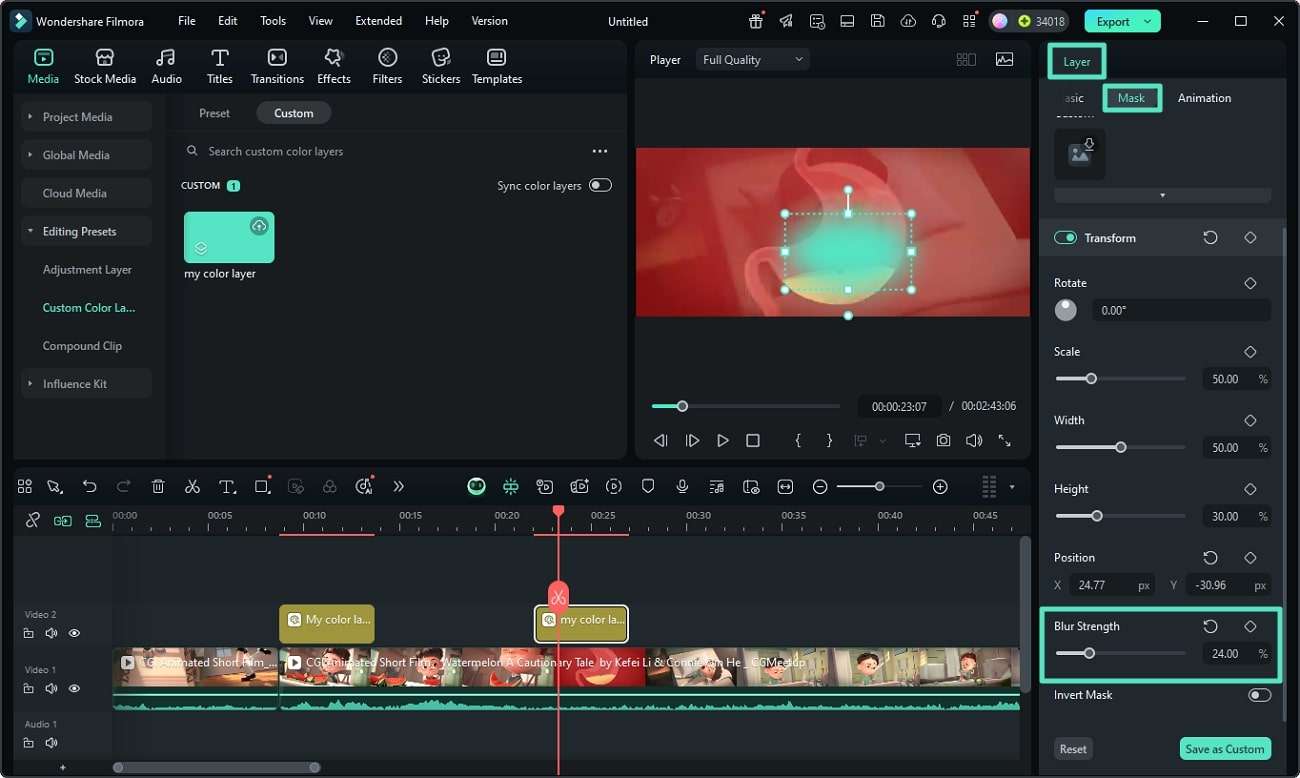Click the import mask image icon
Screen dimensions: 1300x778
point(1080,154)
